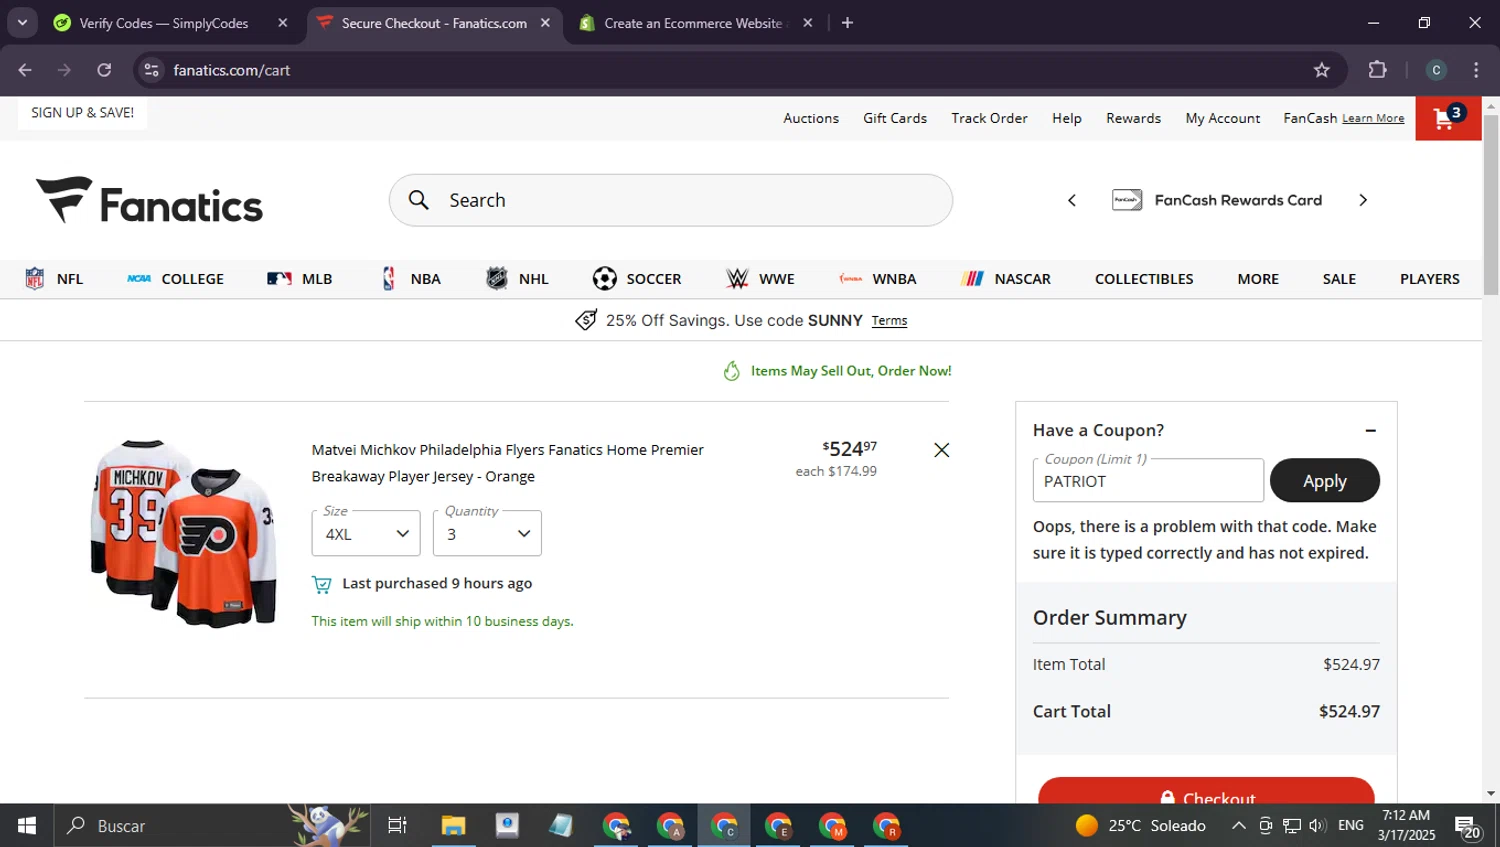
Task: Show hidden tray icons chevron
Action: click(x=1238, y=826)
